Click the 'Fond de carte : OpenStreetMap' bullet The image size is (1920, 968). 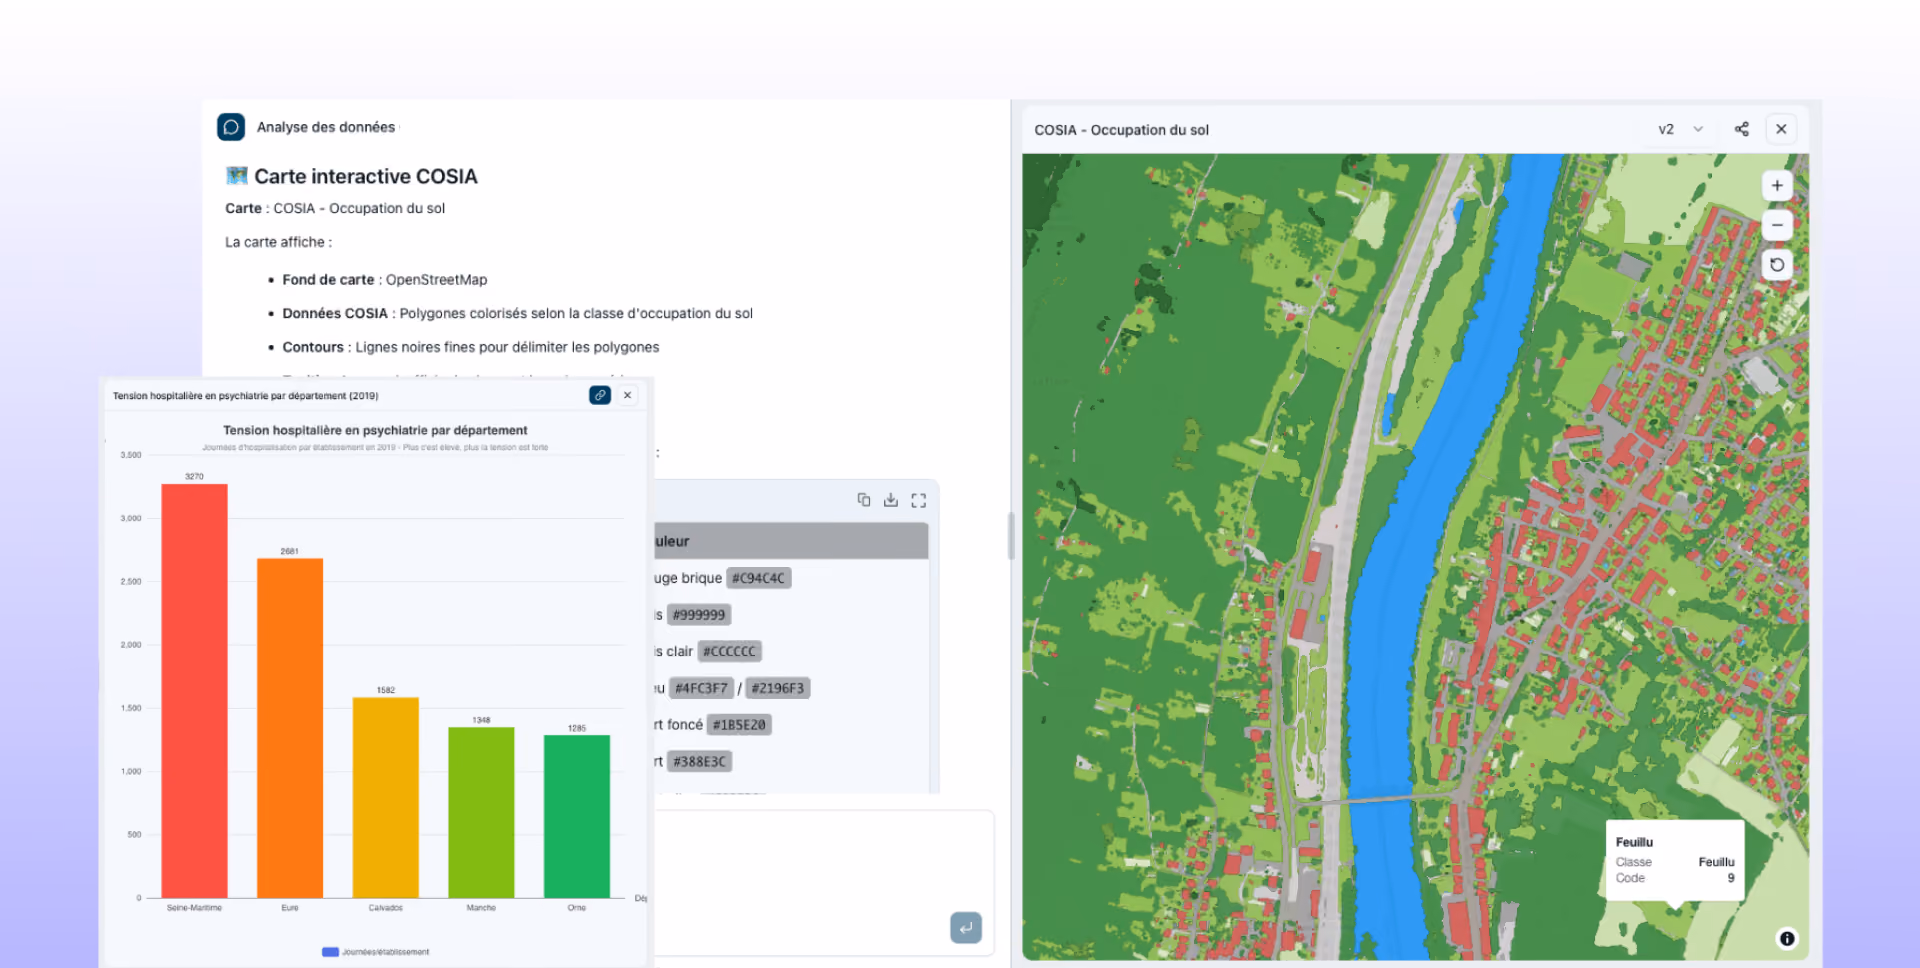385,280
